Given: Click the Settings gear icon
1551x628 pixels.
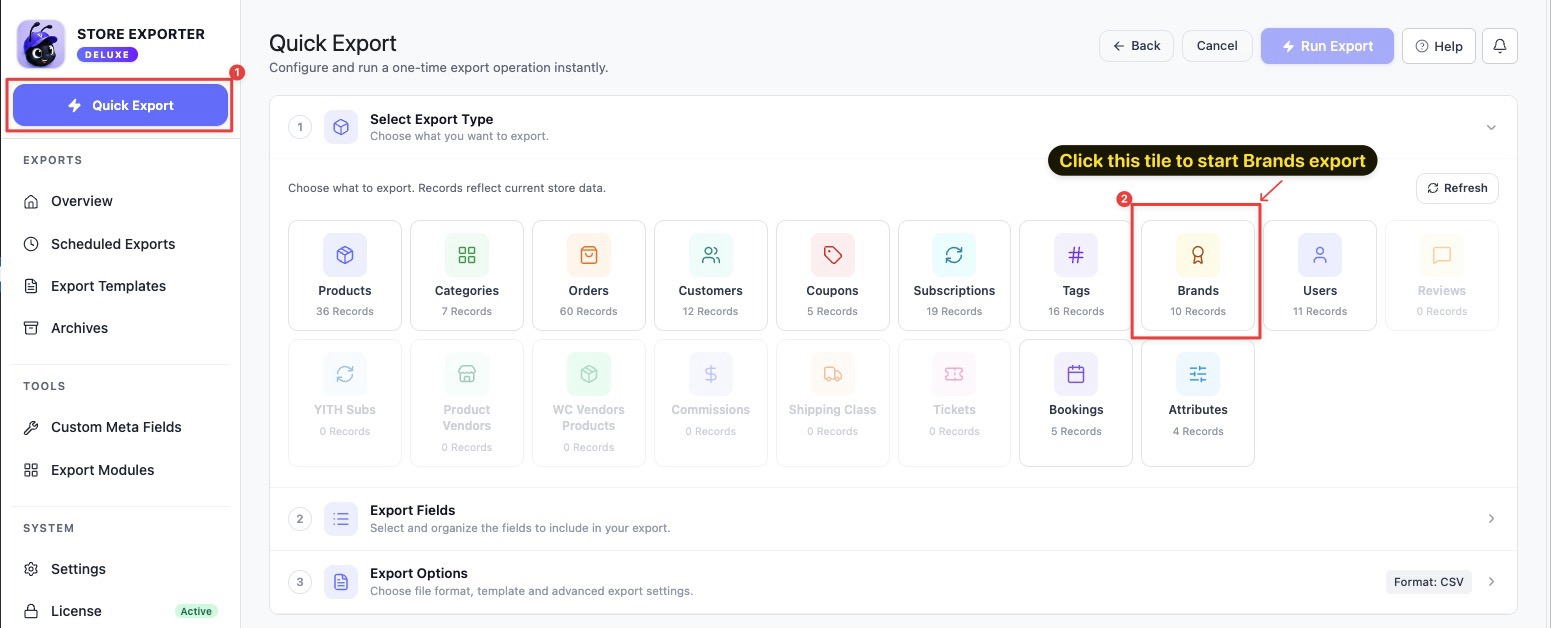Looking at the screenshot, I should pyautogui.click(x=31, y=569).
